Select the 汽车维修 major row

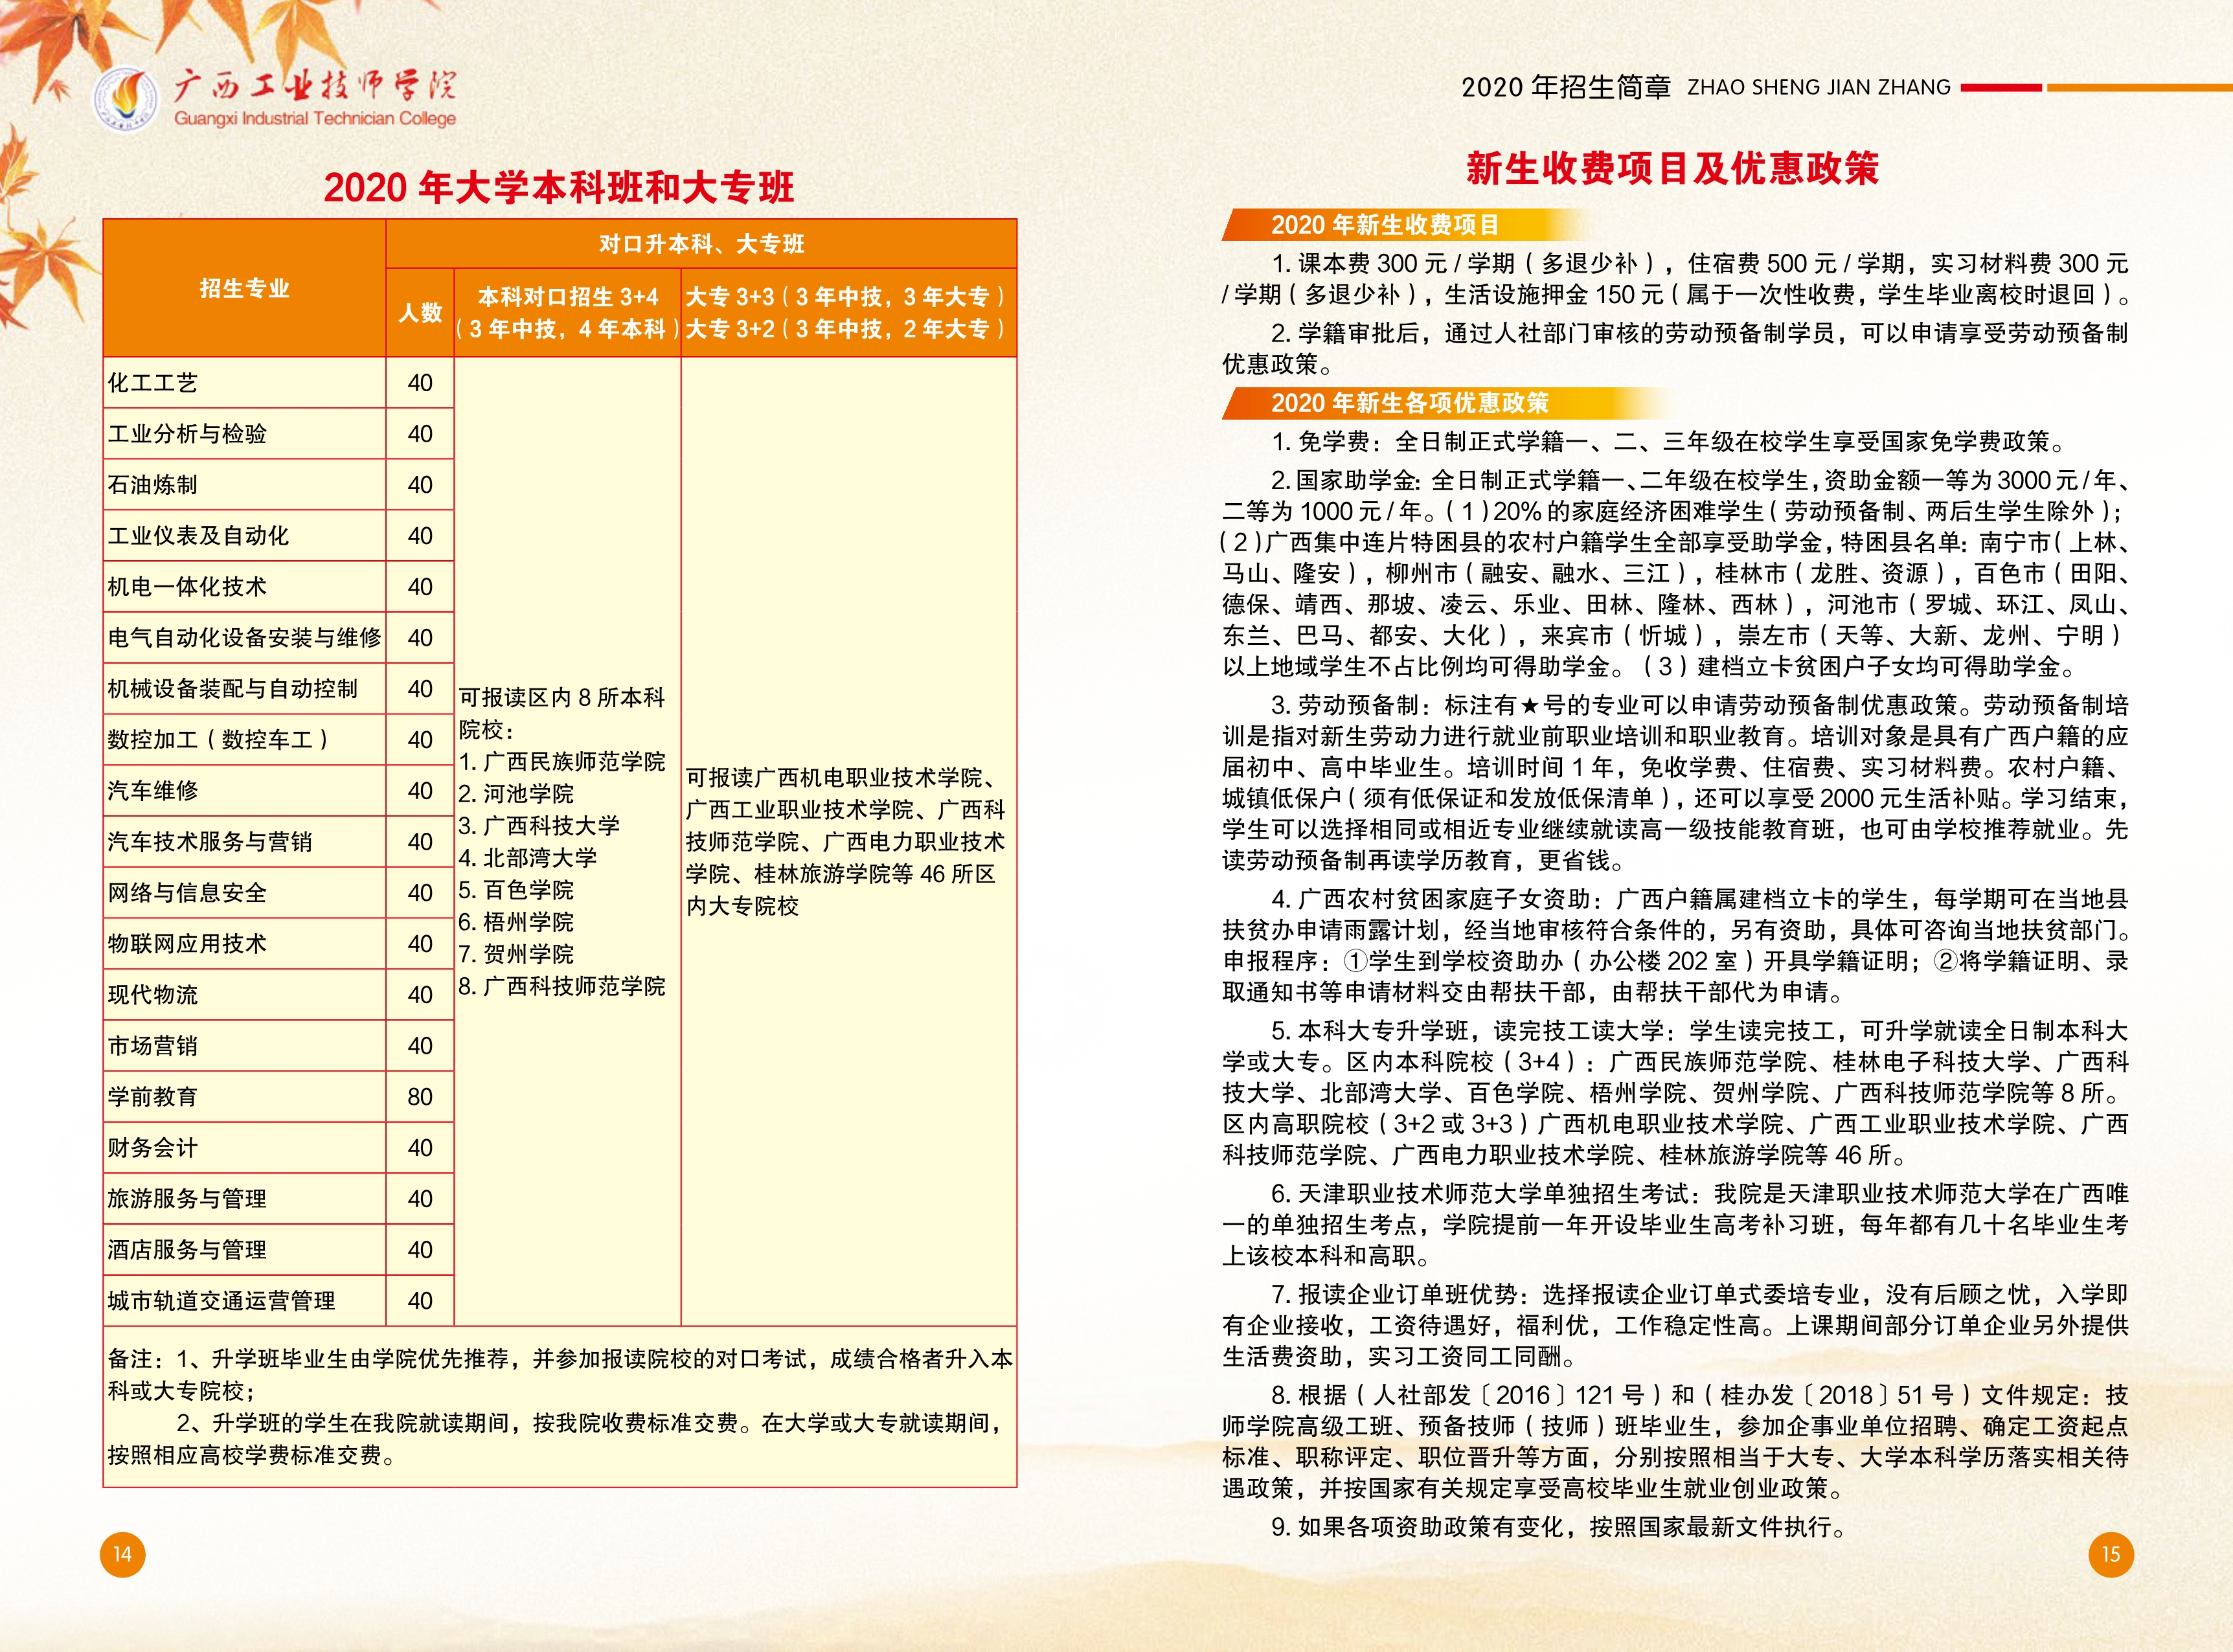click(279, 791)
